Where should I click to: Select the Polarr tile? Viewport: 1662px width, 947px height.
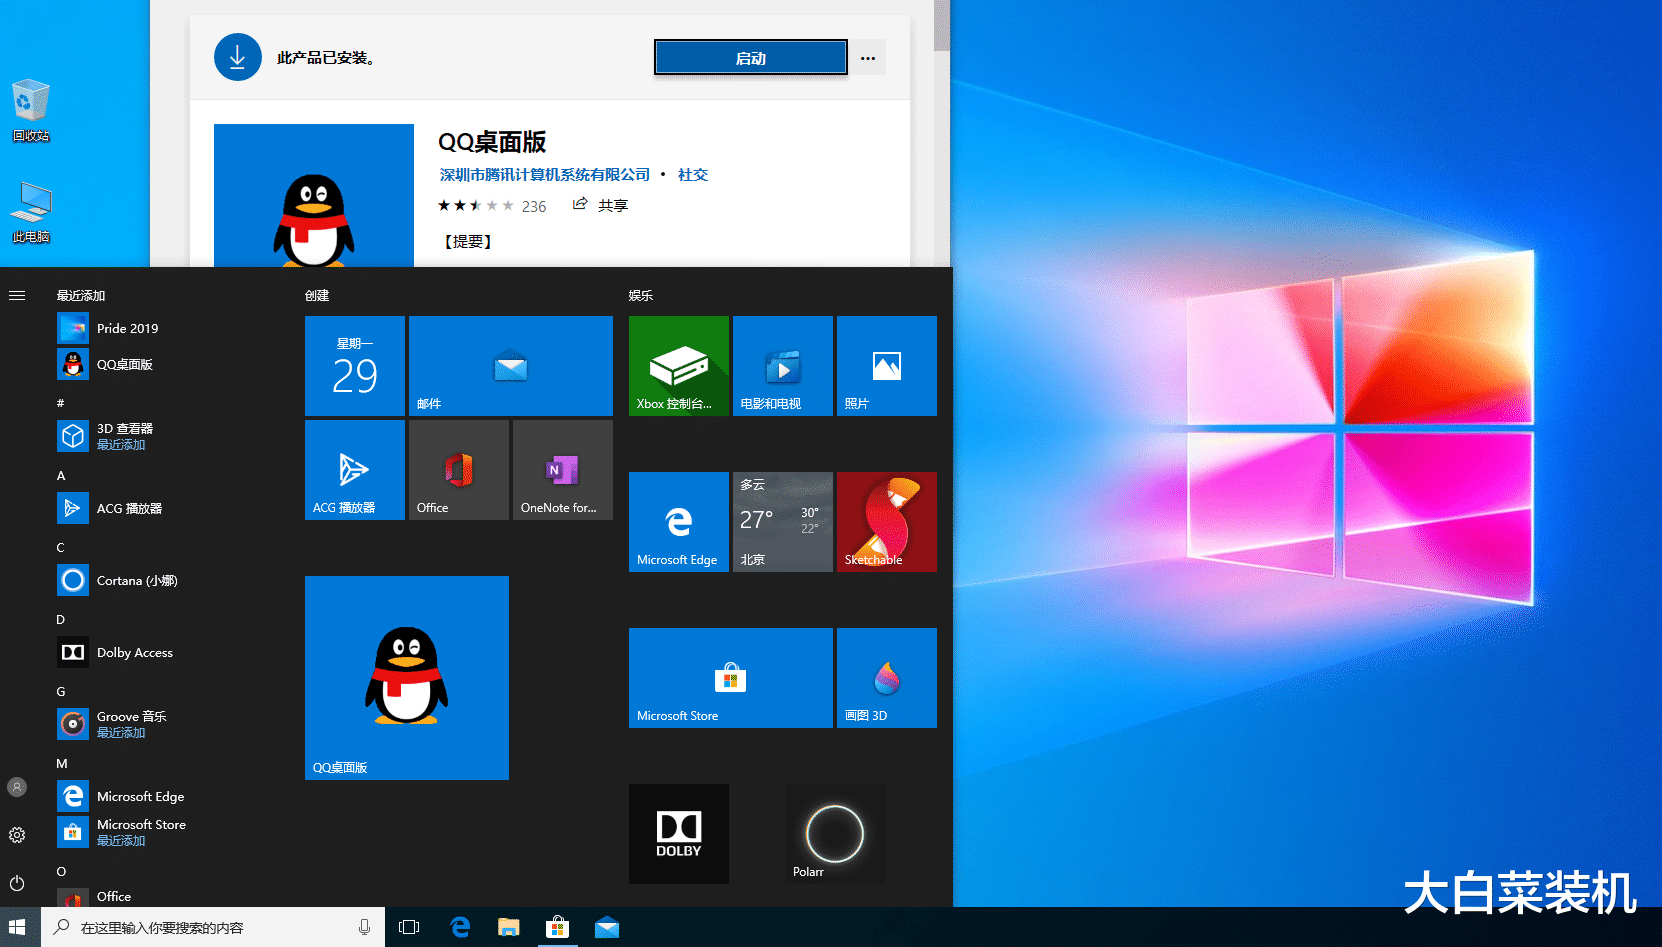833,833
